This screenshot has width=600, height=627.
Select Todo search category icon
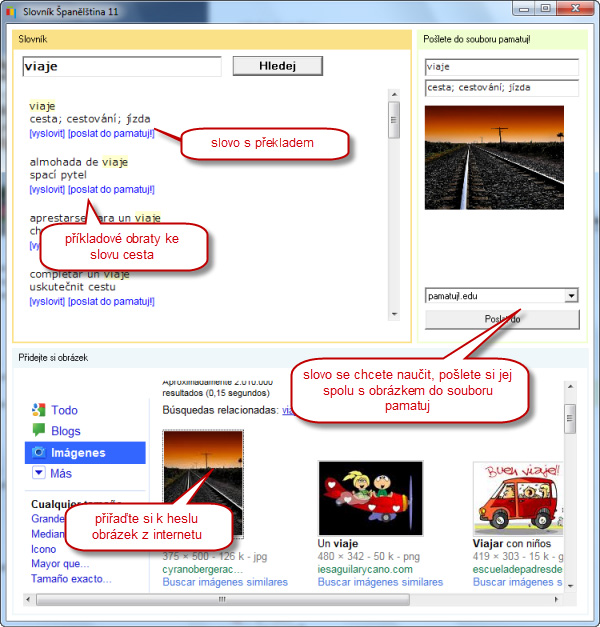tap(39, 410)
